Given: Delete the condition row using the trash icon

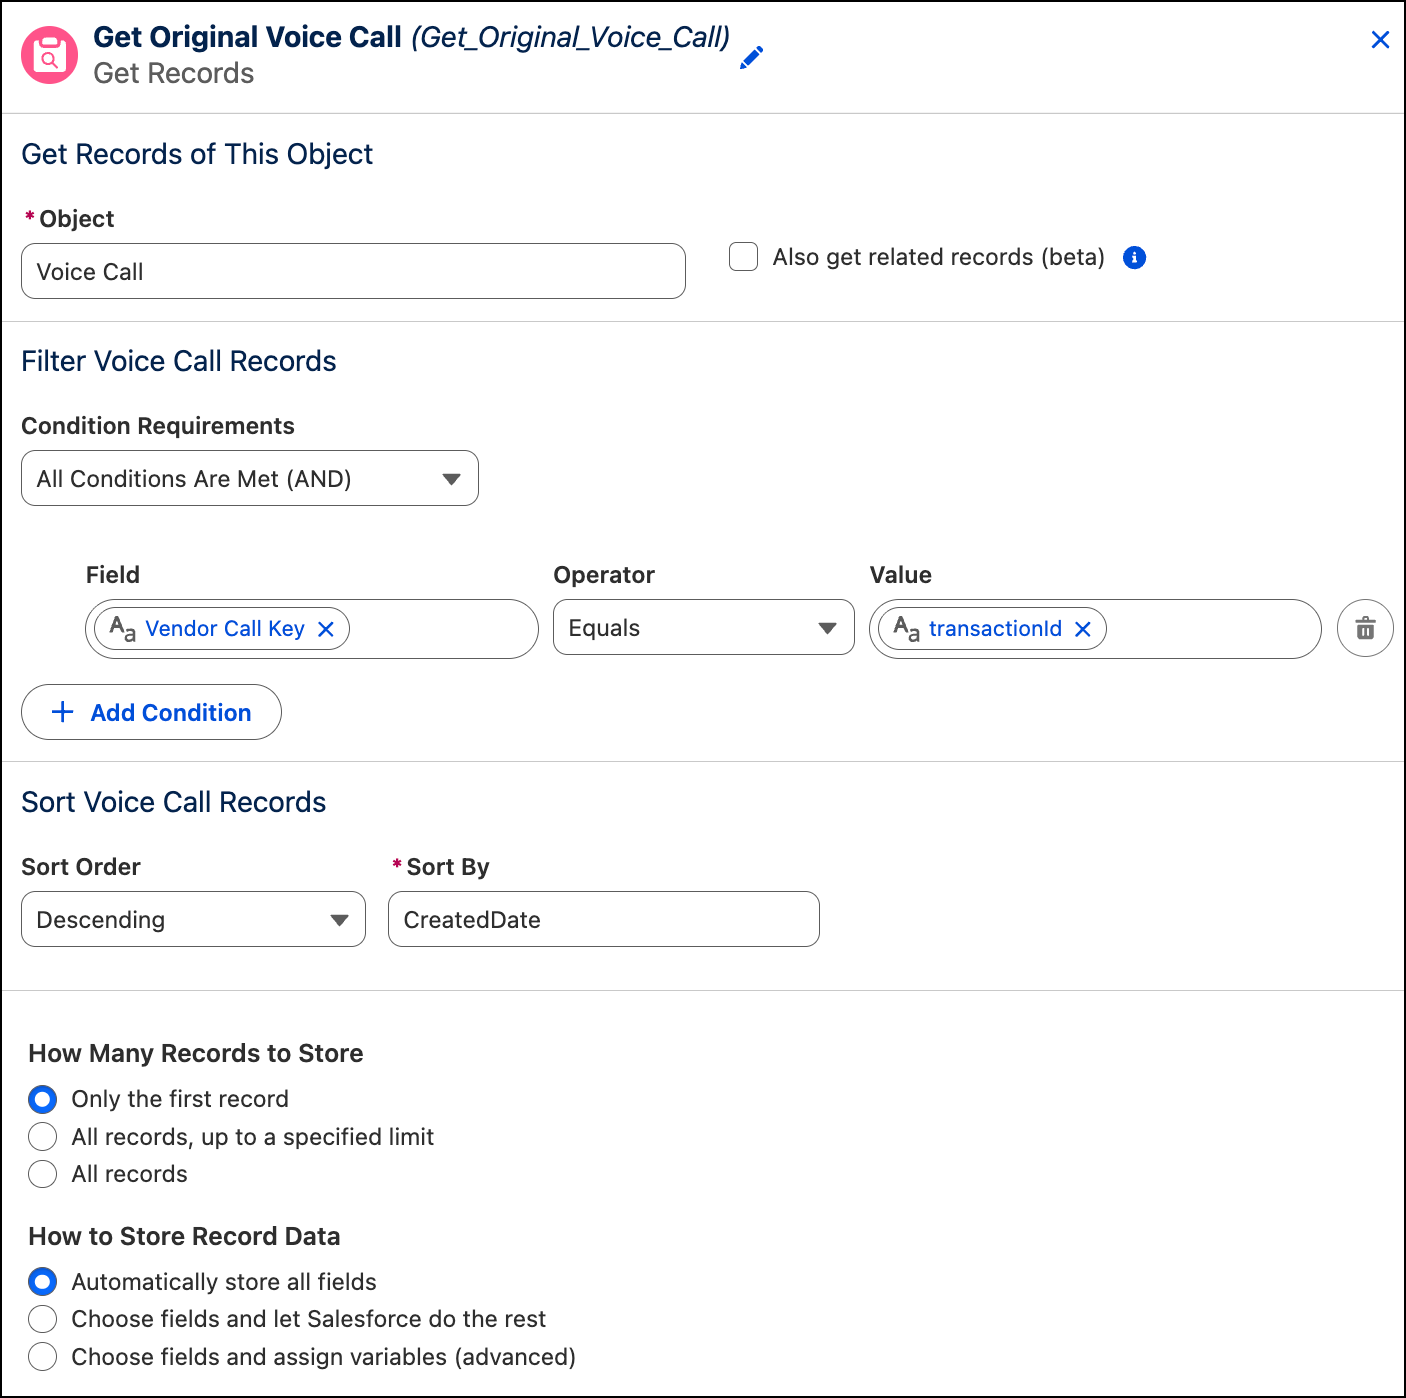Looking at the screenshot, I should (x=1365, y=628).
